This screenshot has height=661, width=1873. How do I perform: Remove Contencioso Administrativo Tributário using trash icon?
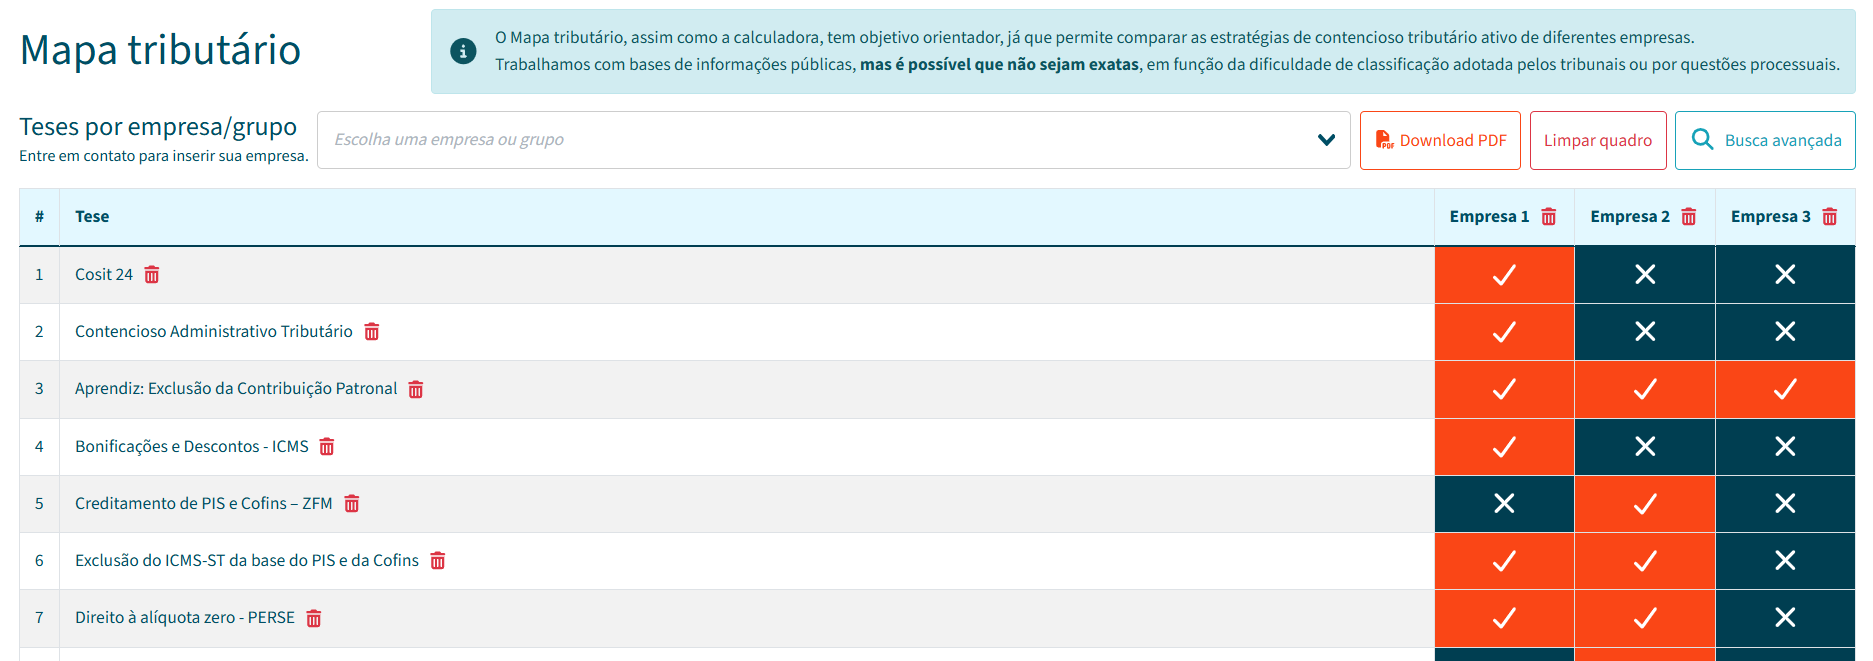[372, 332]
